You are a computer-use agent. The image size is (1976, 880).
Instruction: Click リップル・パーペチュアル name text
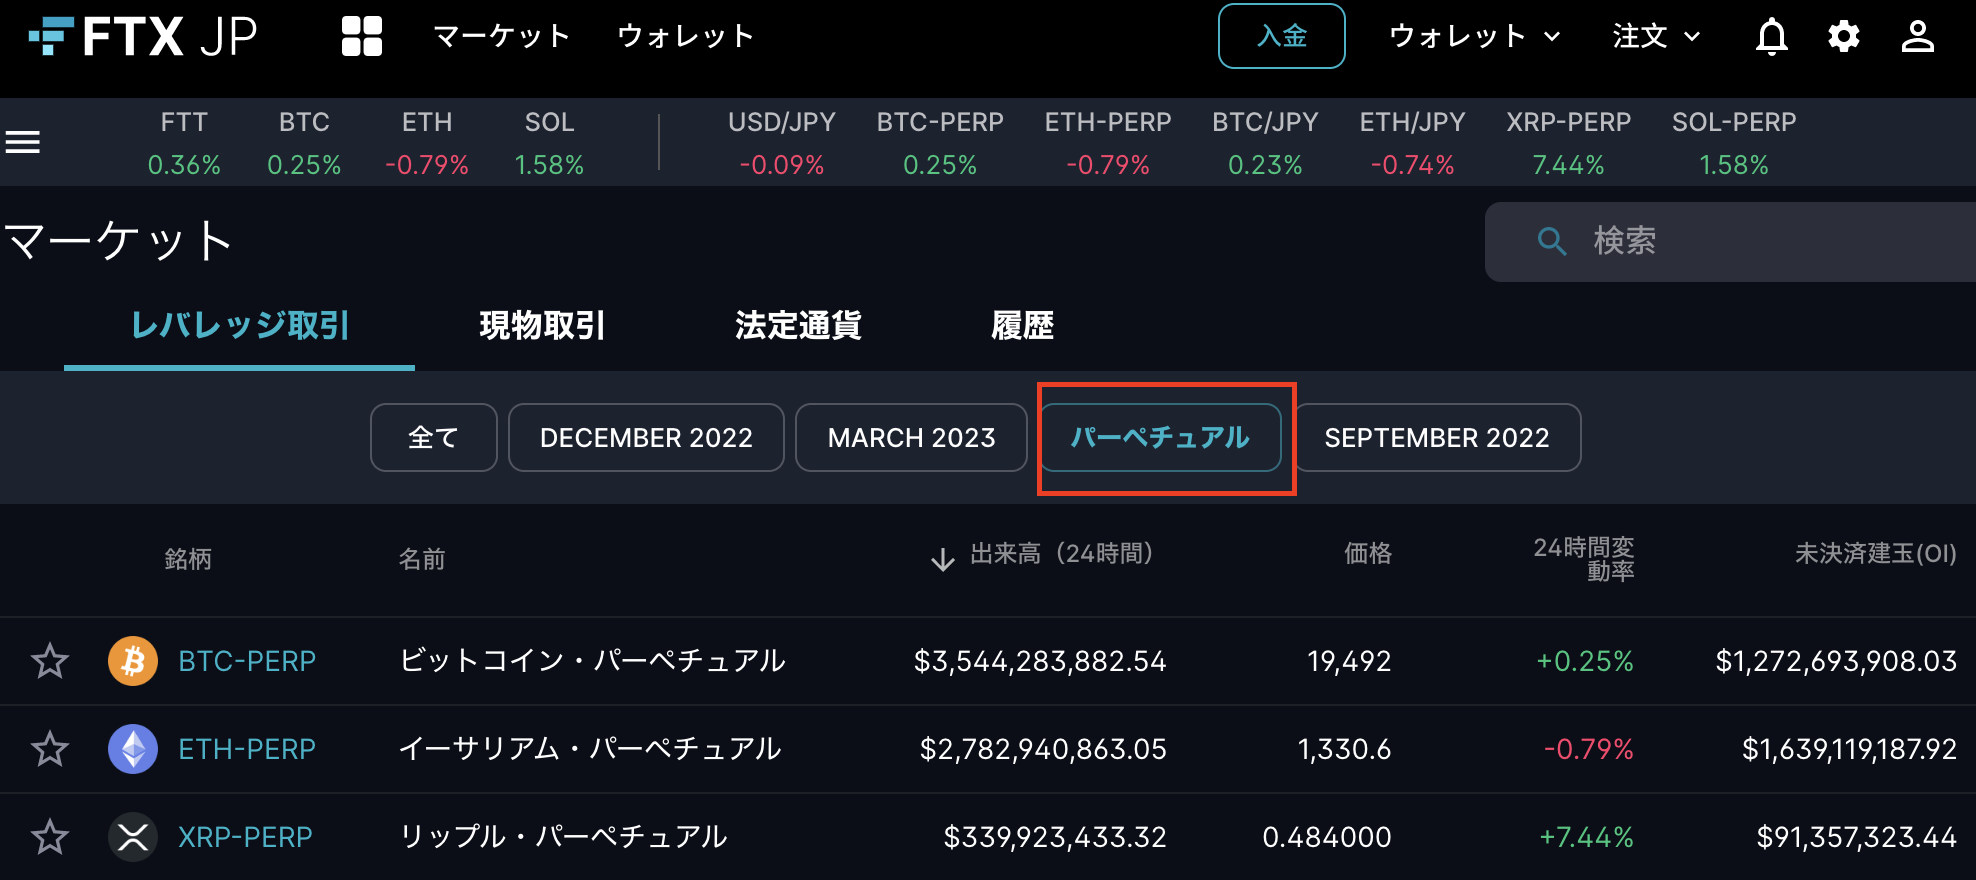(x=563, y=837)
